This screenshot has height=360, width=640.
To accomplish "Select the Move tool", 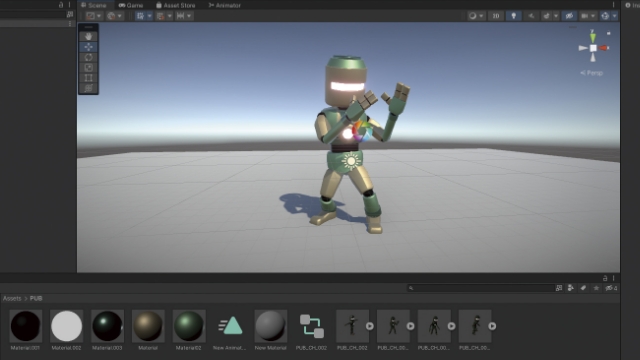I will pyautogui.click(x=88, y=47).
